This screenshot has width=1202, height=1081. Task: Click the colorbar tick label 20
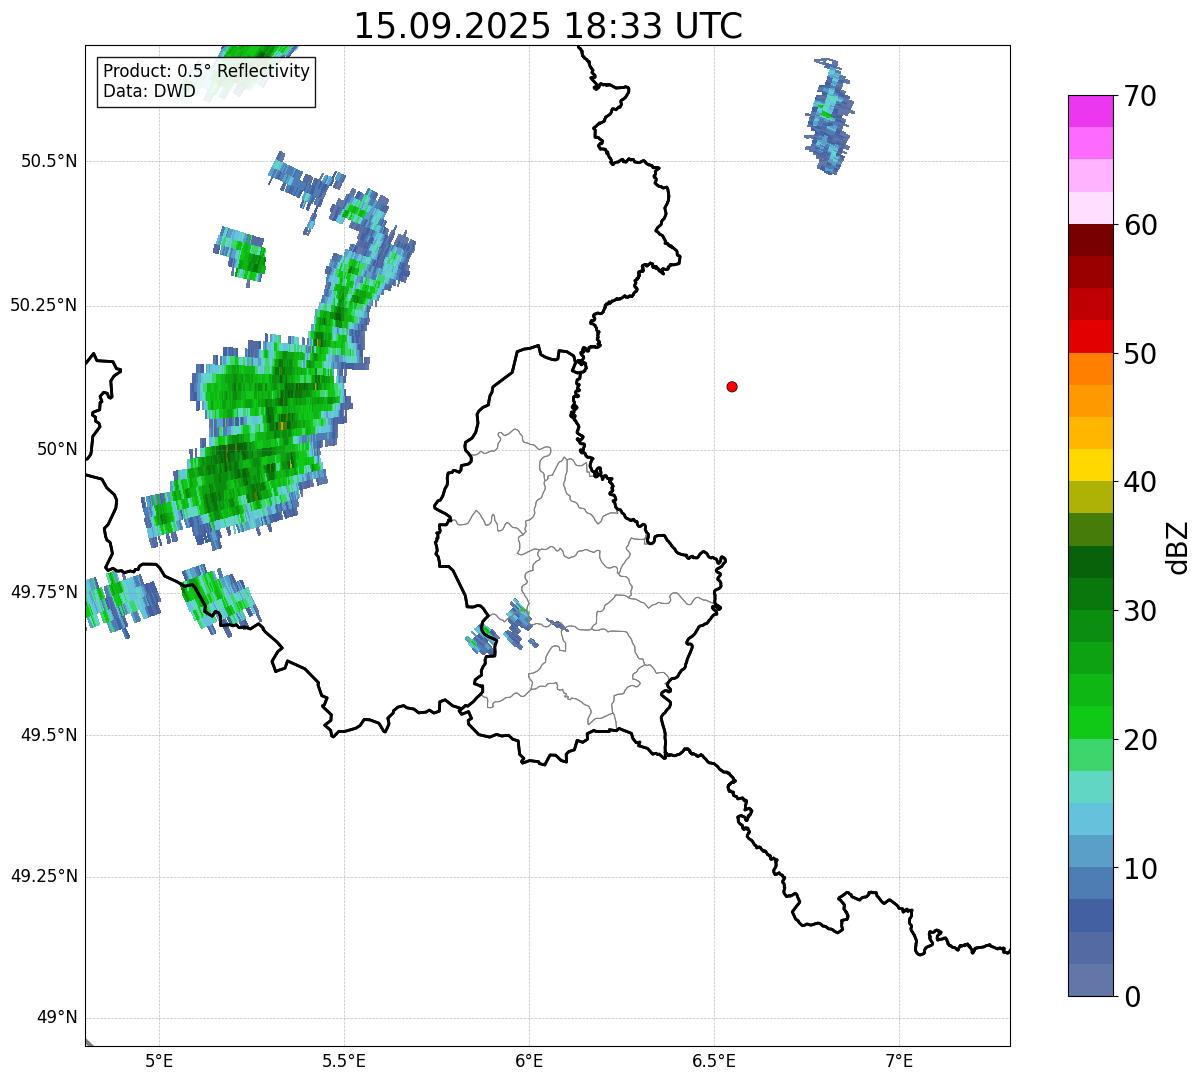tap(1140, 740)
